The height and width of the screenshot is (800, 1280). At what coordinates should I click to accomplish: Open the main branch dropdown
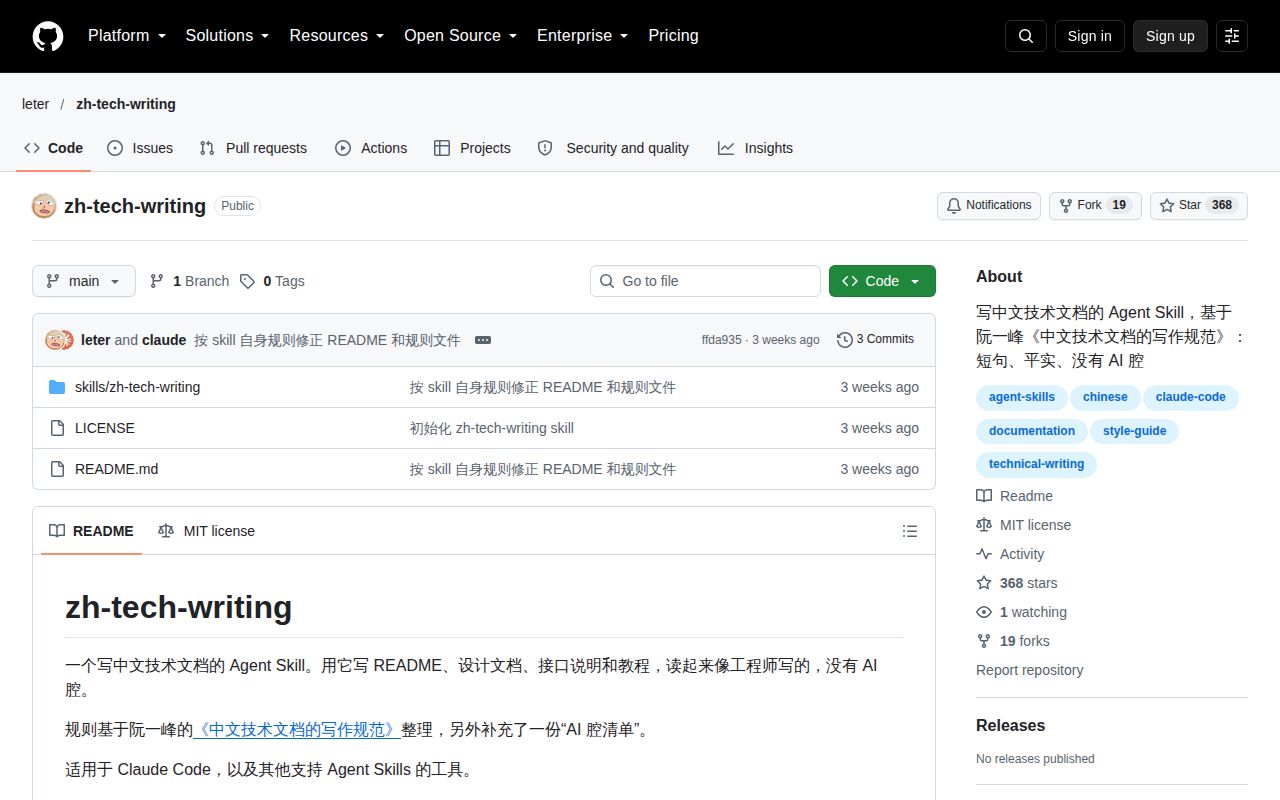point(83,281)
